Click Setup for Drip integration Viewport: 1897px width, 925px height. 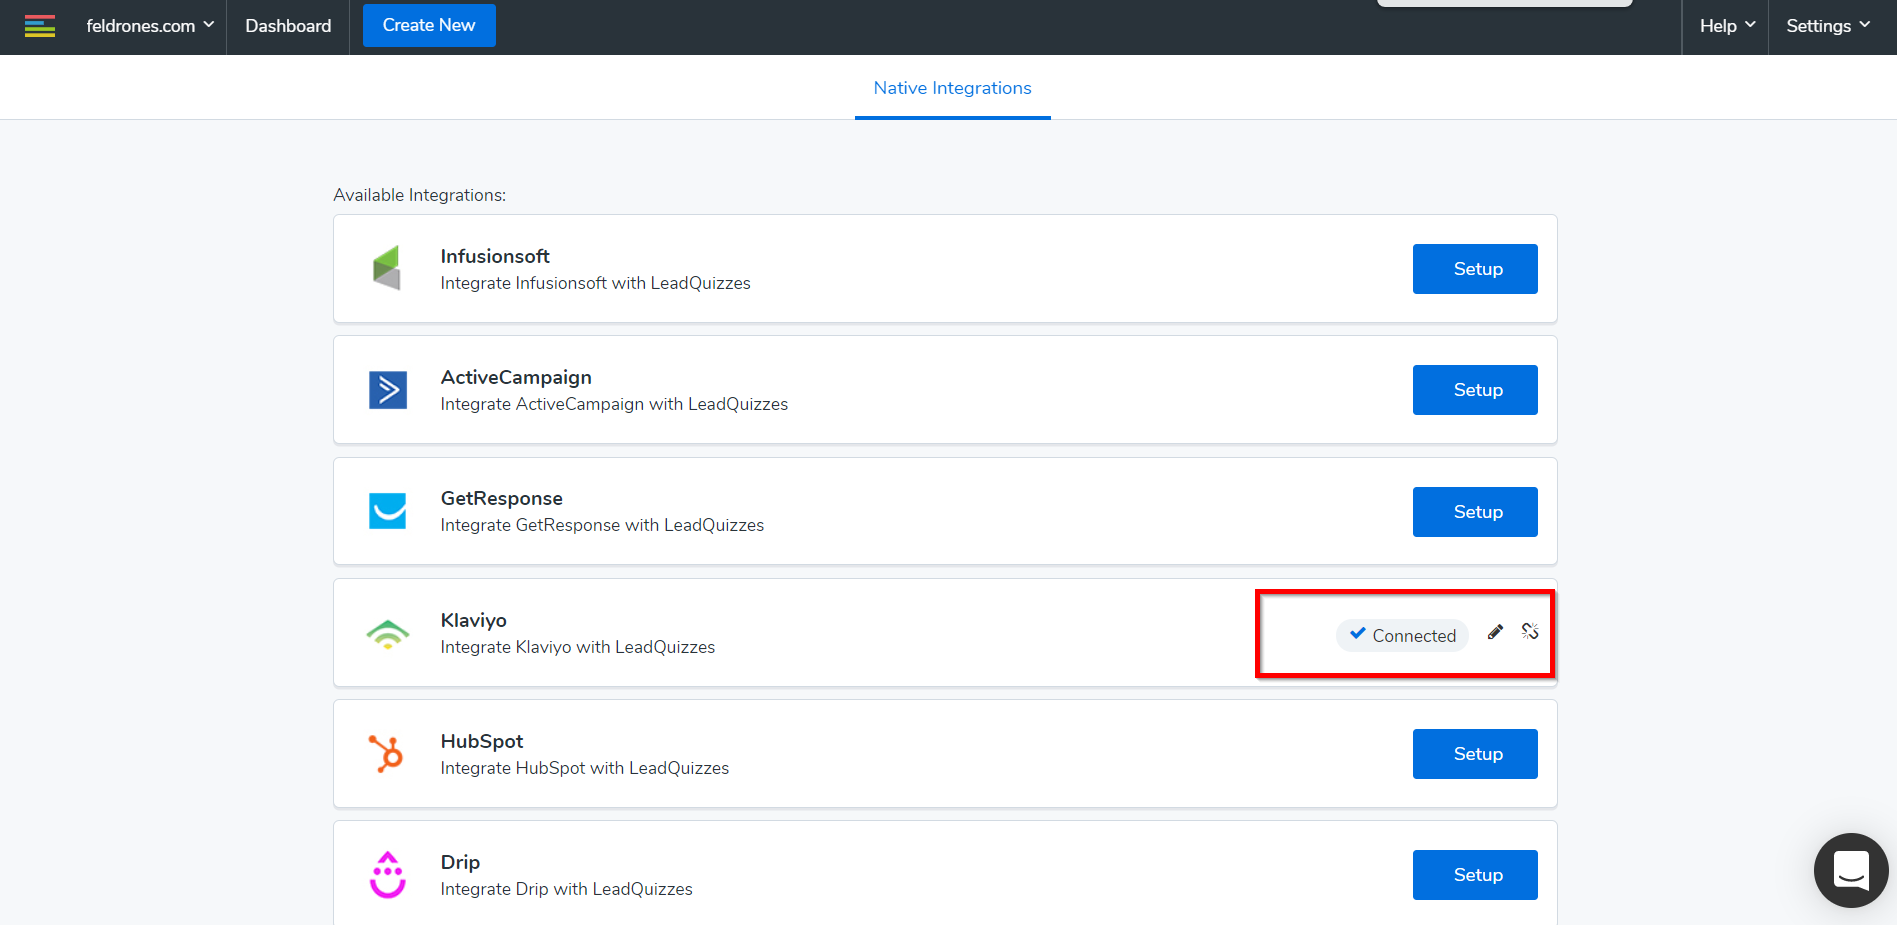[x=1475, y=875]
